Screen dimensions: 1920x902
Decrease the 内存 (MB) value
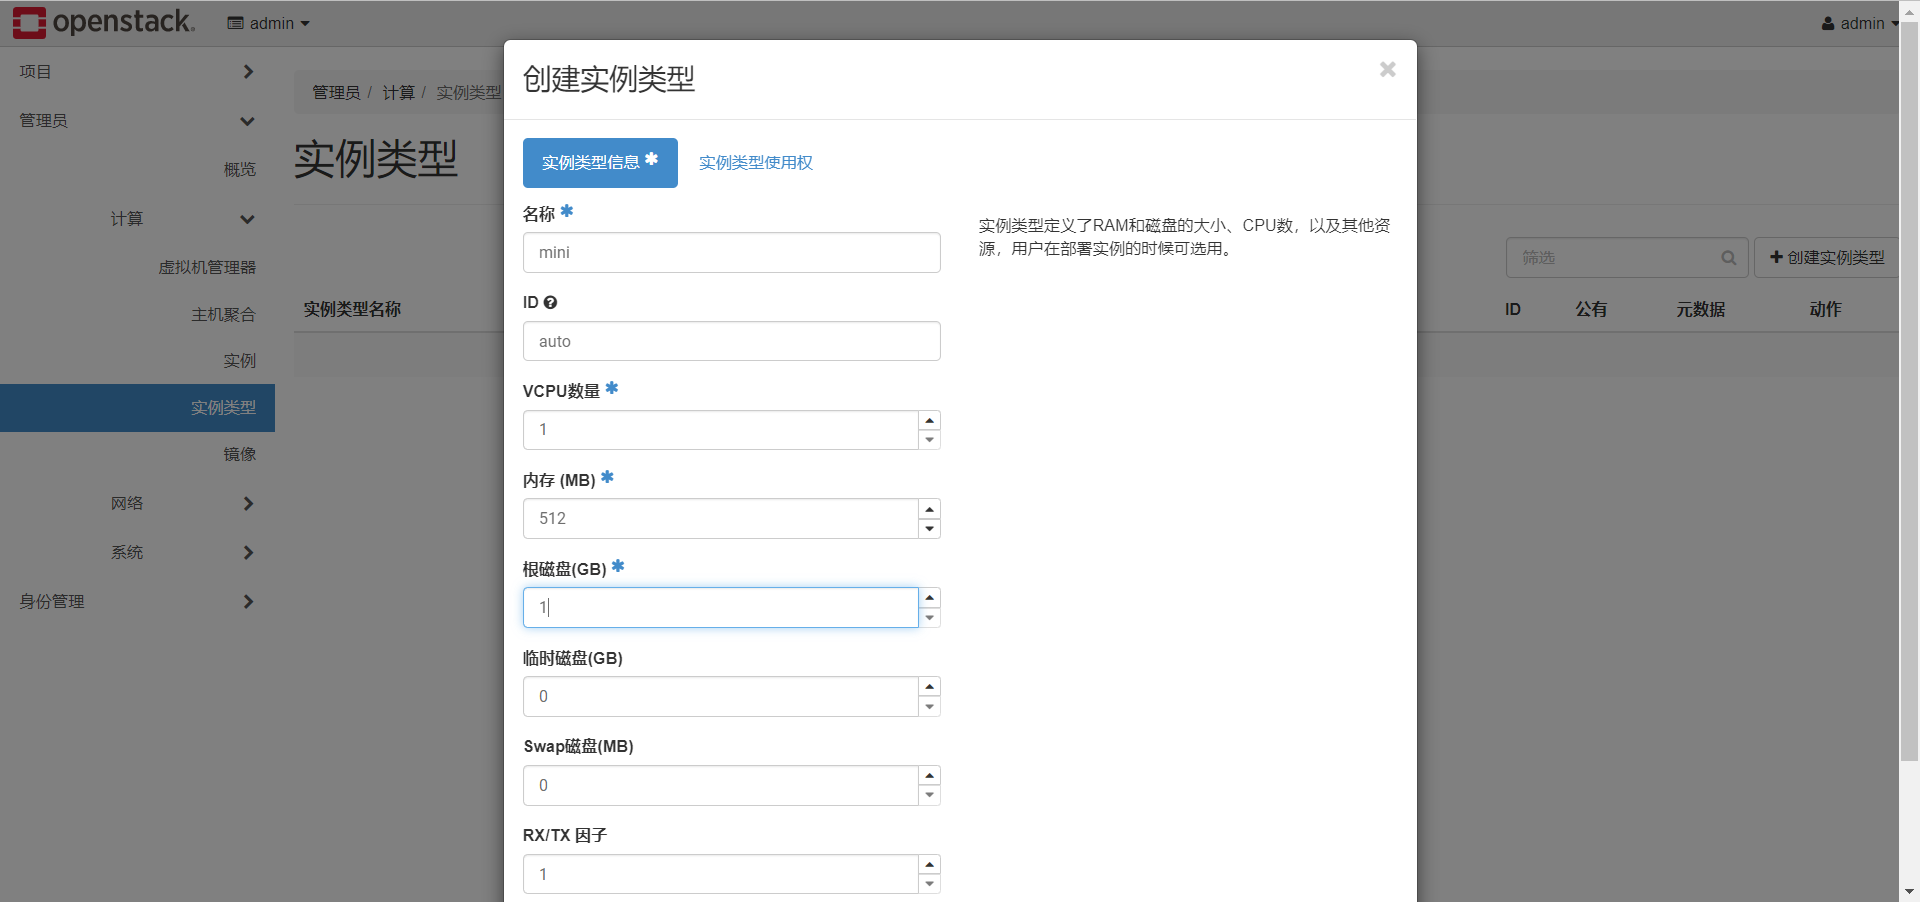tap(930, 529)
